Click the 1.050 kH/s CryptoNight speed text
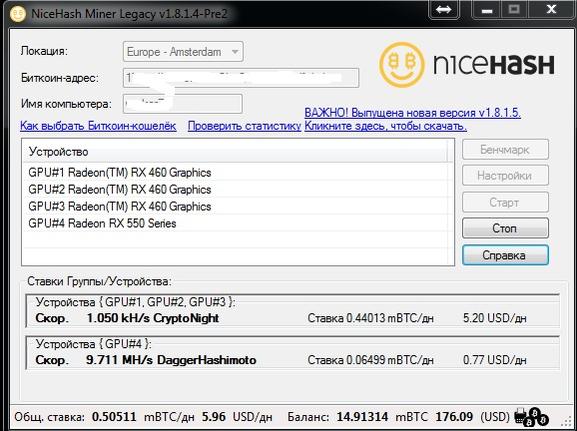Image resolution: width=577 pixels, height=431 pixels. coord(153,318)
